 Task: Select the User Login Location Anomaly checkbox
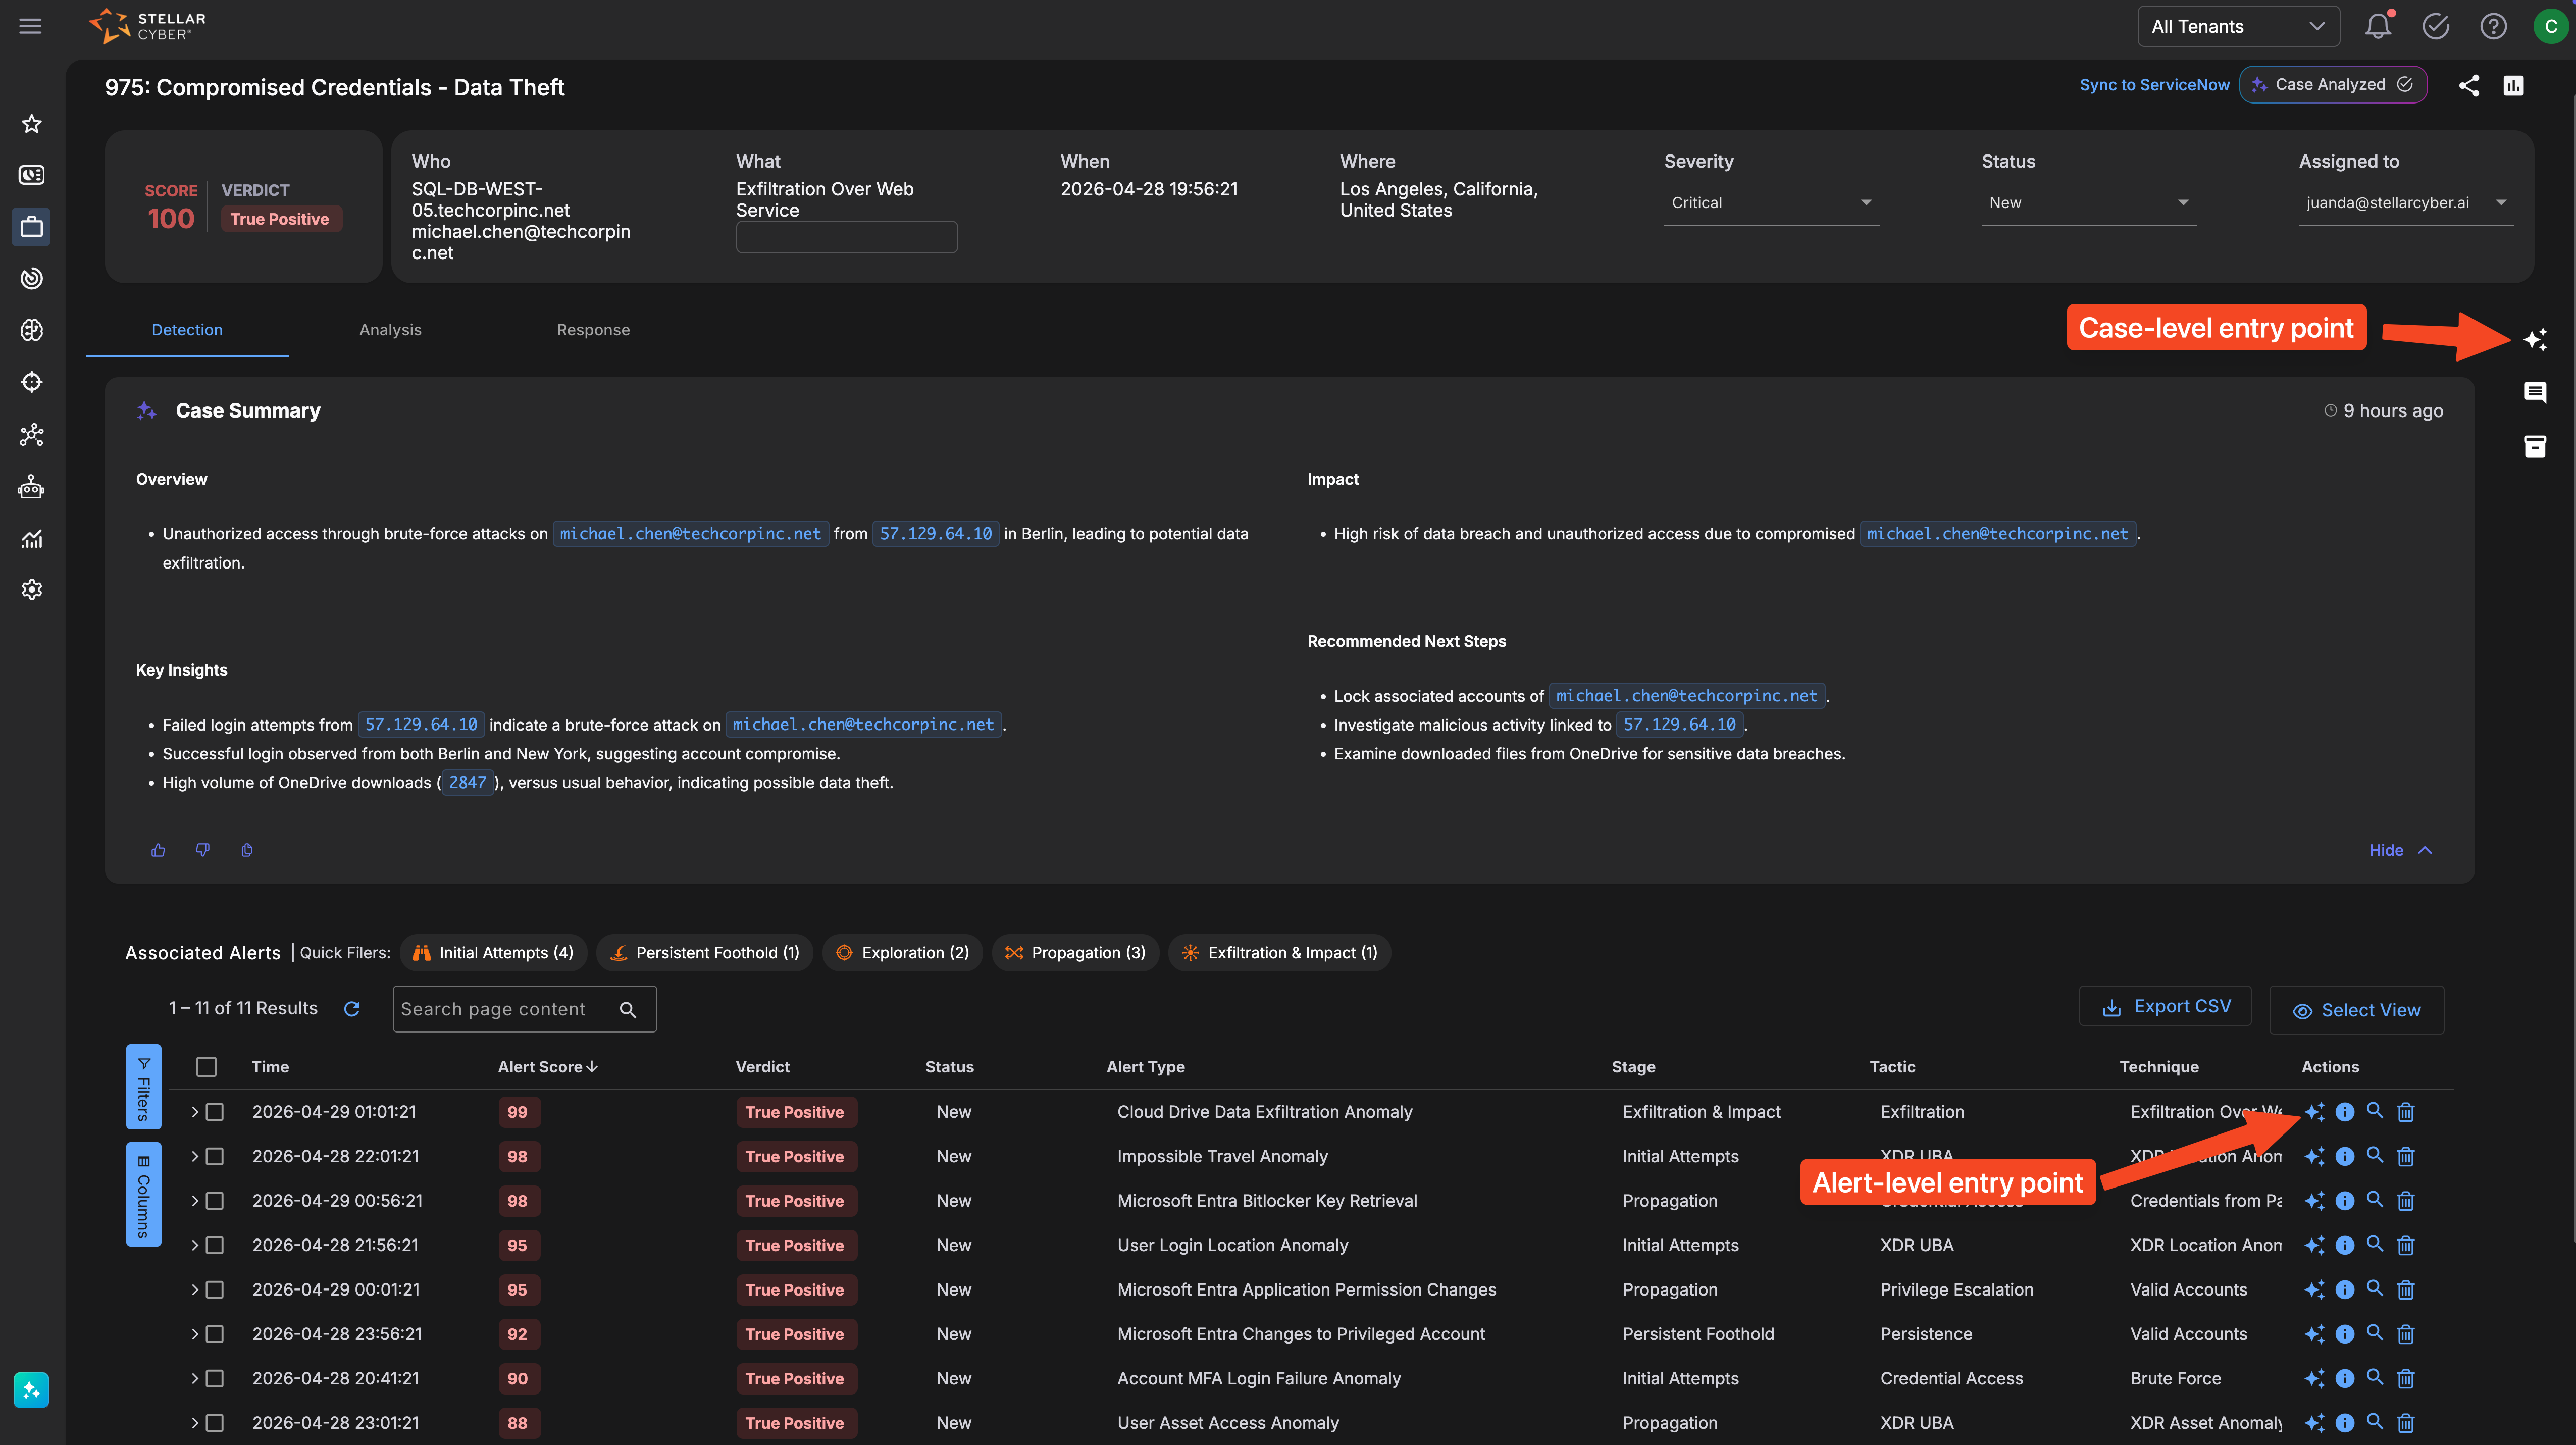pyautogui.click(x=215, y=1245)
